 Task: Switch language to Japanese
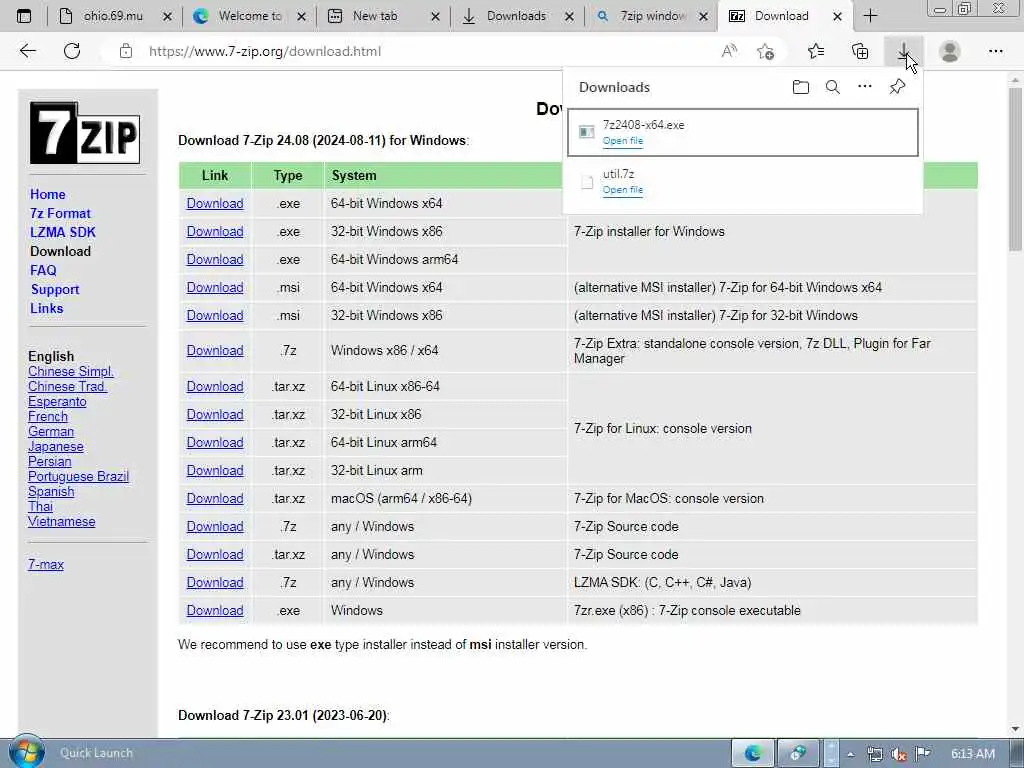56,446
